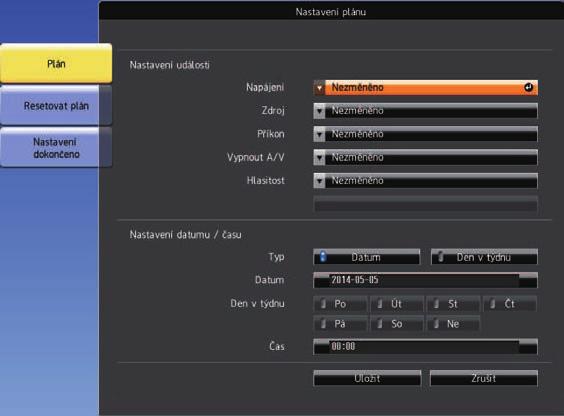This screenshot has width=564, height=416.
Task: Click the Zrušit button
Action: [x=484, y=378]
